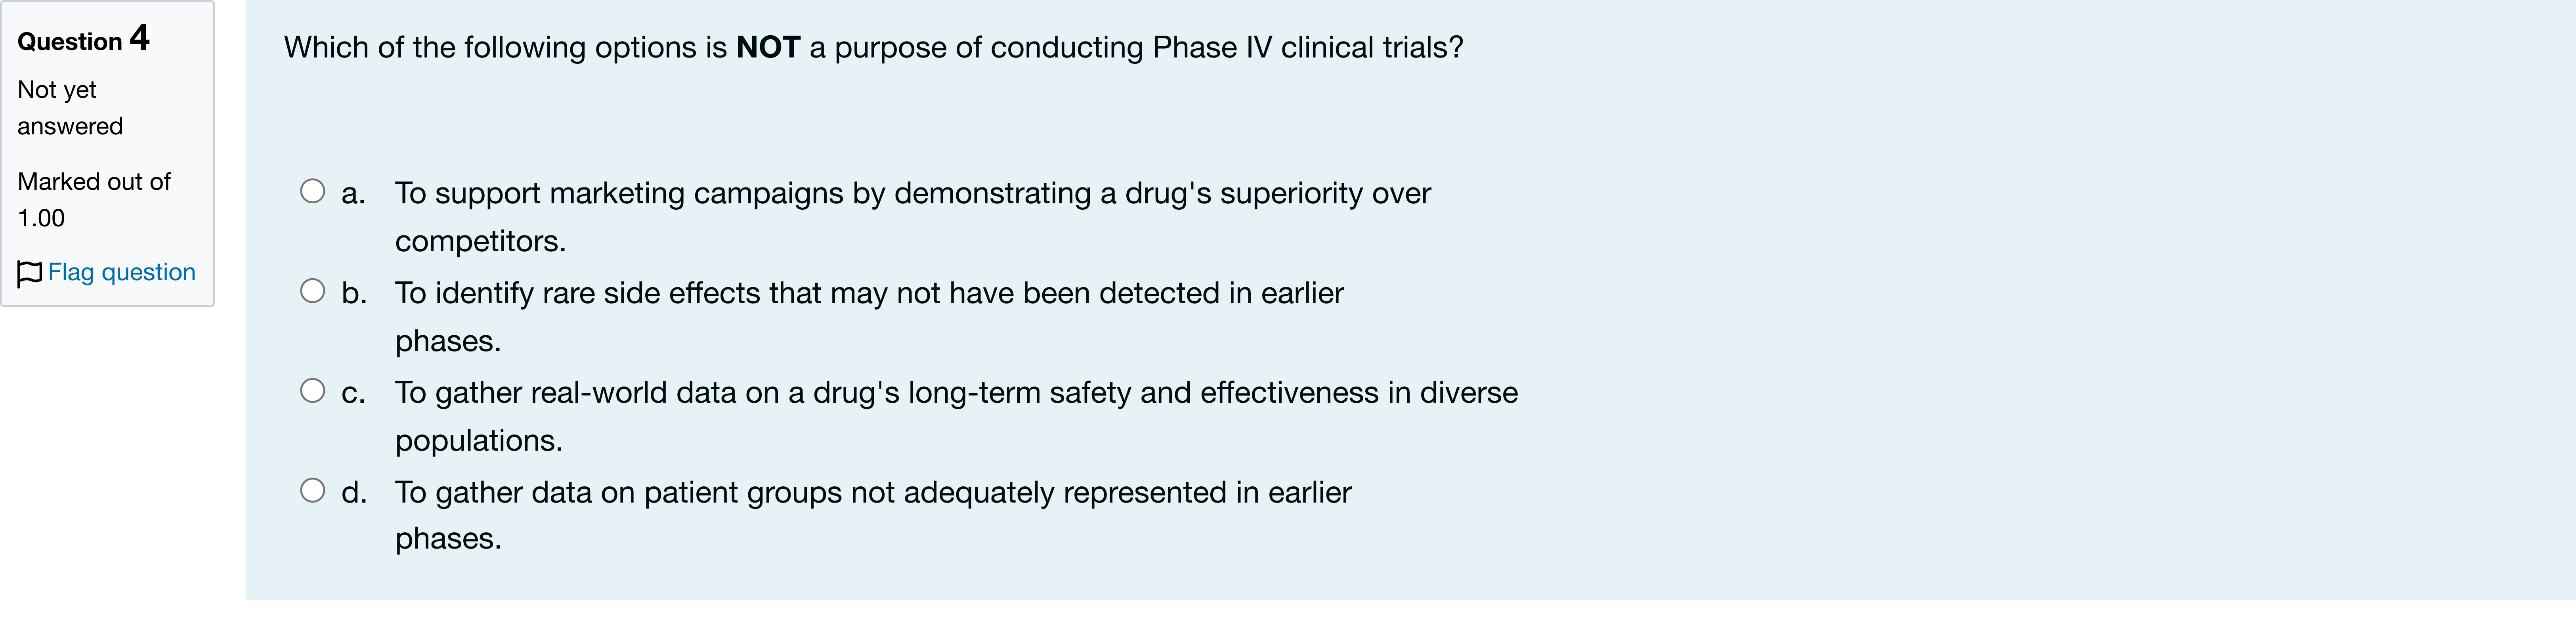Click the 'Not yet answered' status text
Screen dimensions: 2576x631
pyautogui.click(x=70, y=108)
